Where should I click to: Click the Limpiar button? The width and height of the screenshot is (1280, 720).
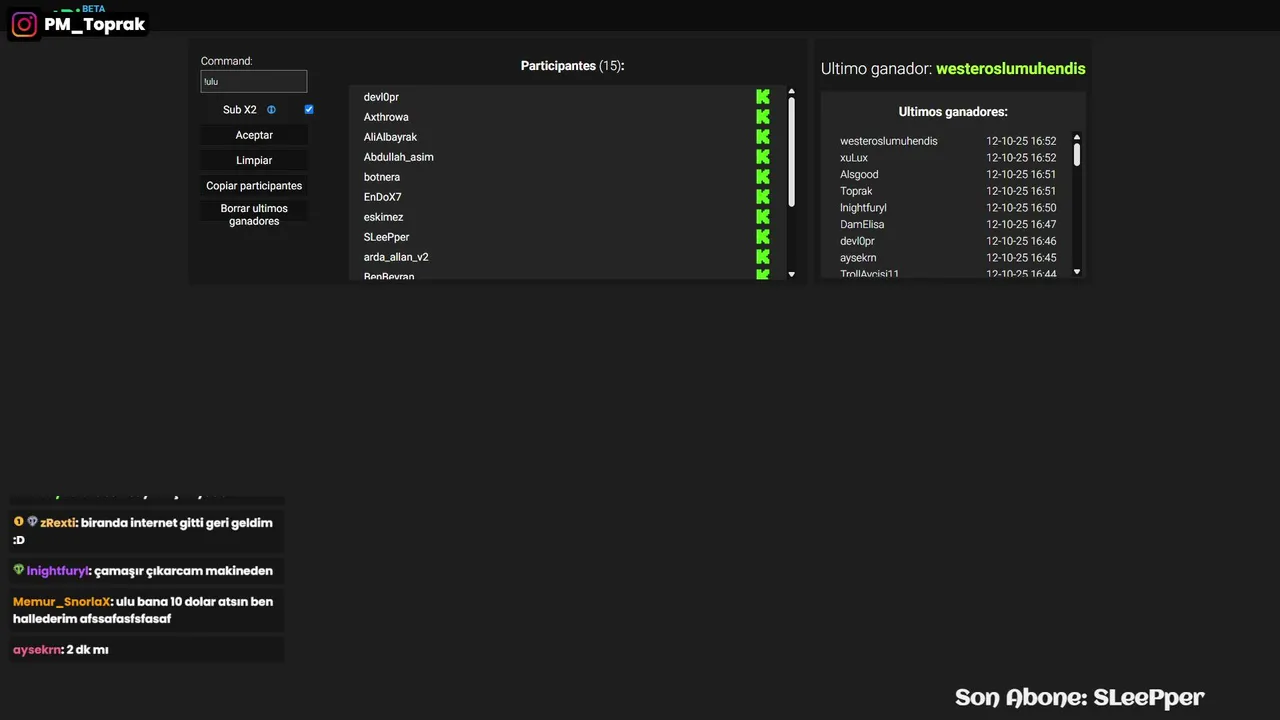click(254, 160)
